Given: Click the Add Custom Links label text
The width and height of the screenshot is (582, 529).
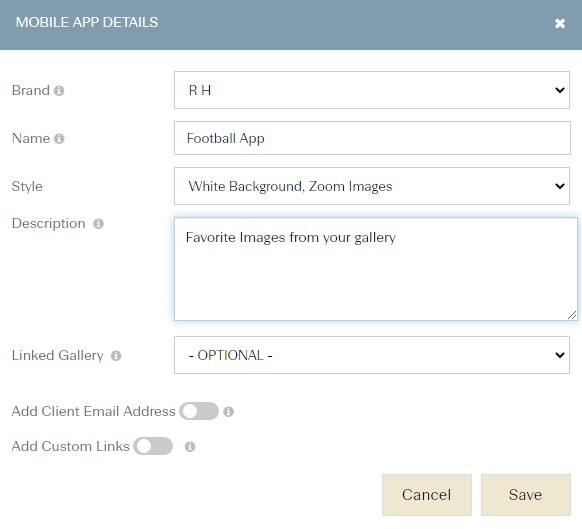Looking at the screenshot, I should [71, 446].
